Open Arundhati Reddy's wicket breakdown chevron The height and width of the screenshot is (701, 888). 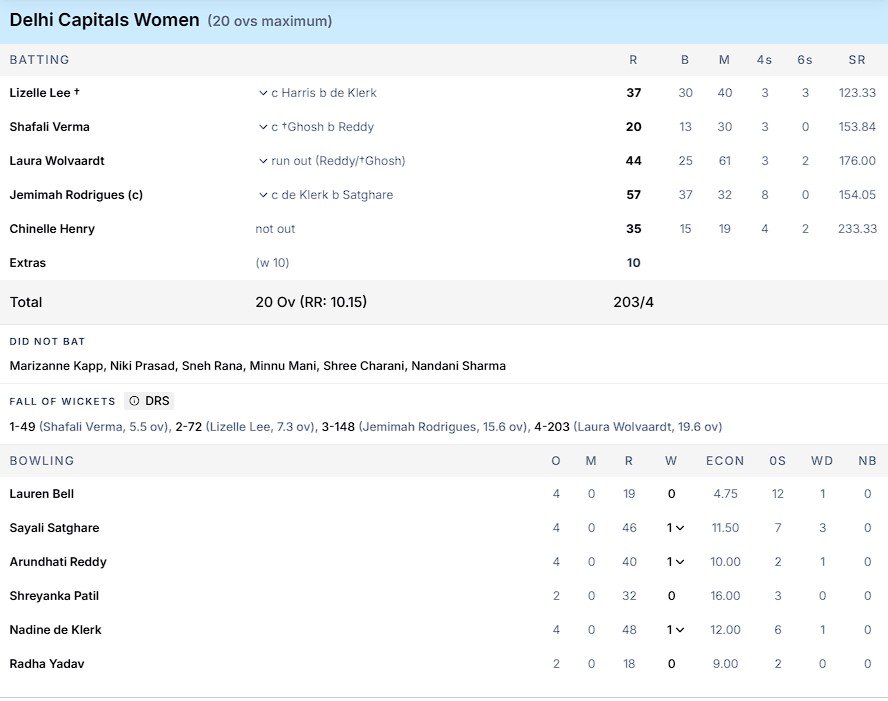(680, 562)
